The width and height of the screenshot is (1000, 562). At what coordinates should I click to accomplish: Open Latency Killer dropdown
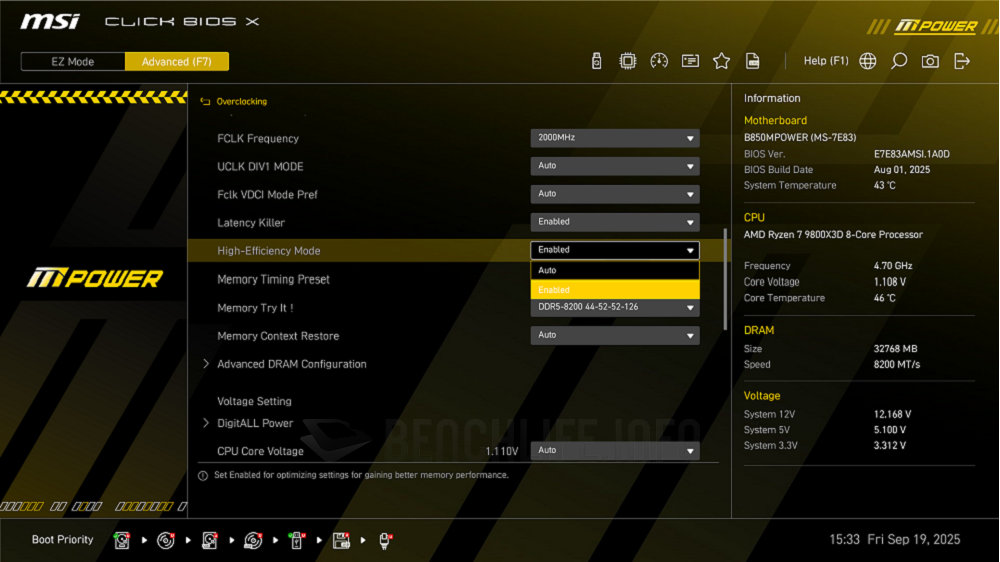click(615, 222)
